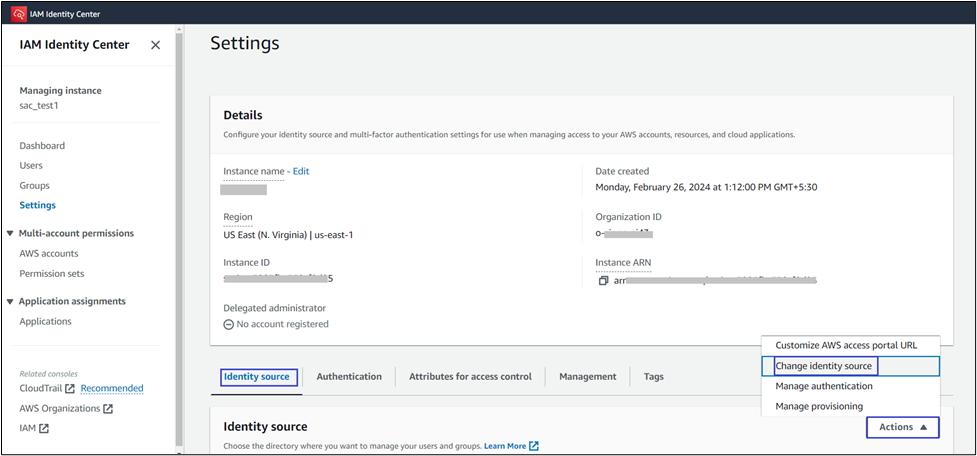977x456 pixels.
Task: Click the Learn More external link icon
Action: [x=534, y=445]
